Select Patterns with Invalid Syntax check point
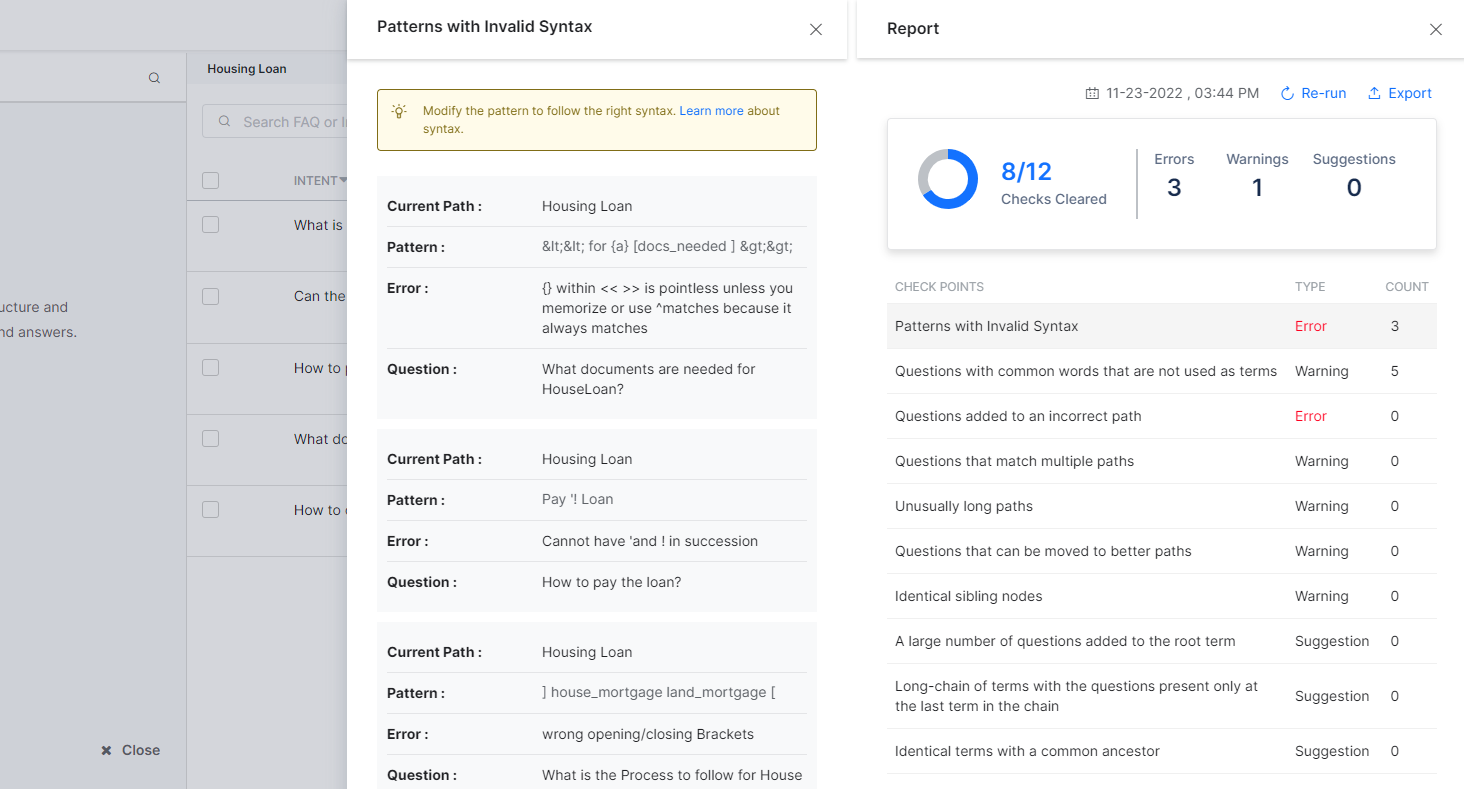 [986, 326]
